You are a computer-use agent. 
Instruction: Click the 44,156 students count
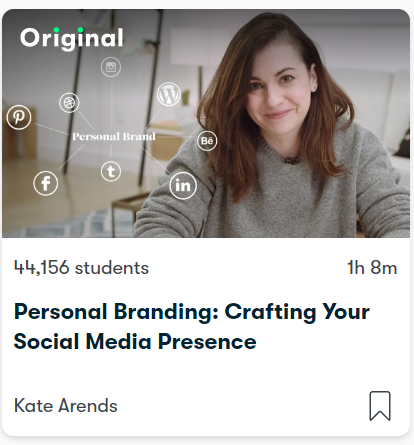(x=81, y=268)
